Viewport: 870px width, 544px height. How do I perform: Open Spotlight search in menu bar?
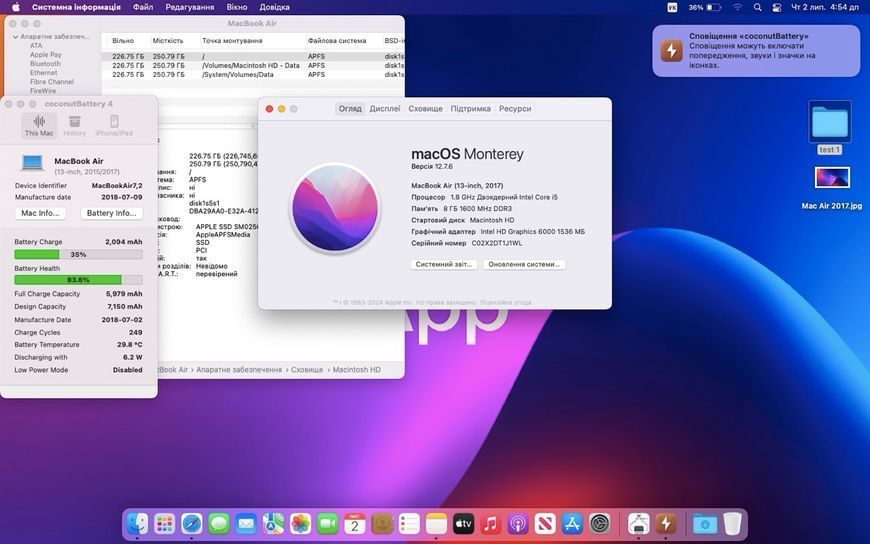pyautogui.click(x=757, y=7)
